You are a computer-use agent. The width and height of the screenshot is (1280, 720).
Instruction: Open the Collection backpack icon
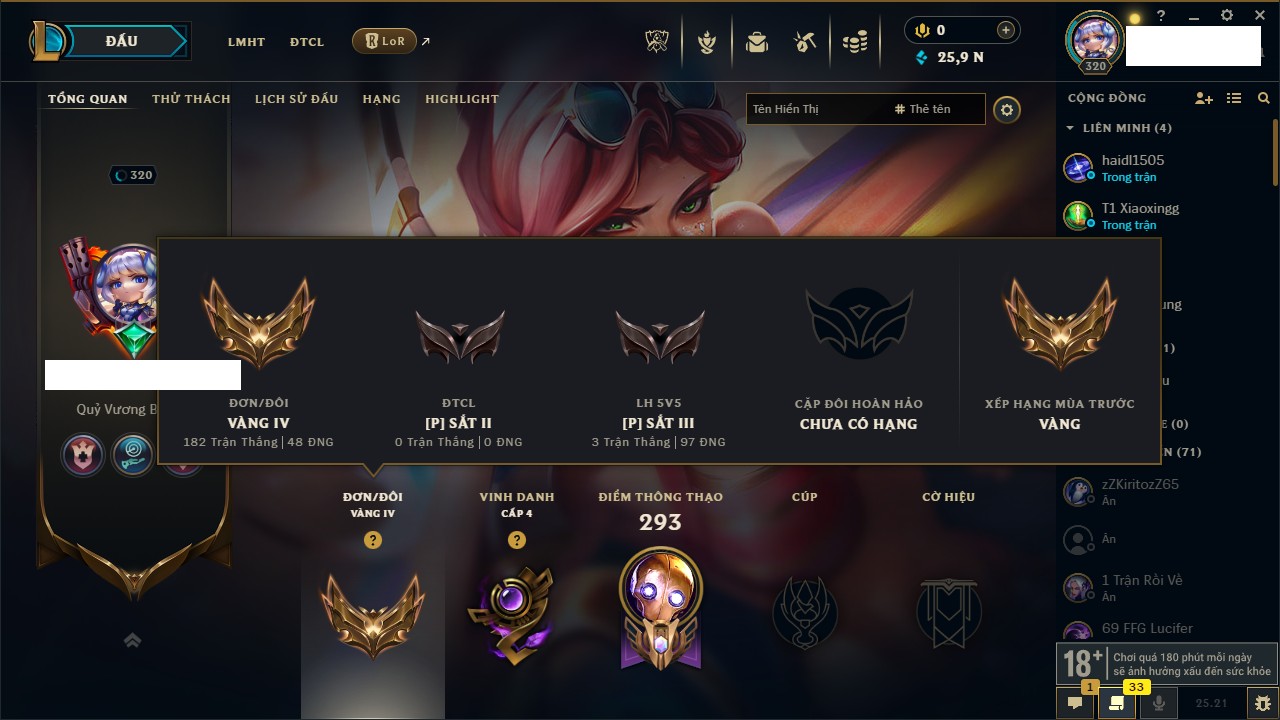(757, 42)
